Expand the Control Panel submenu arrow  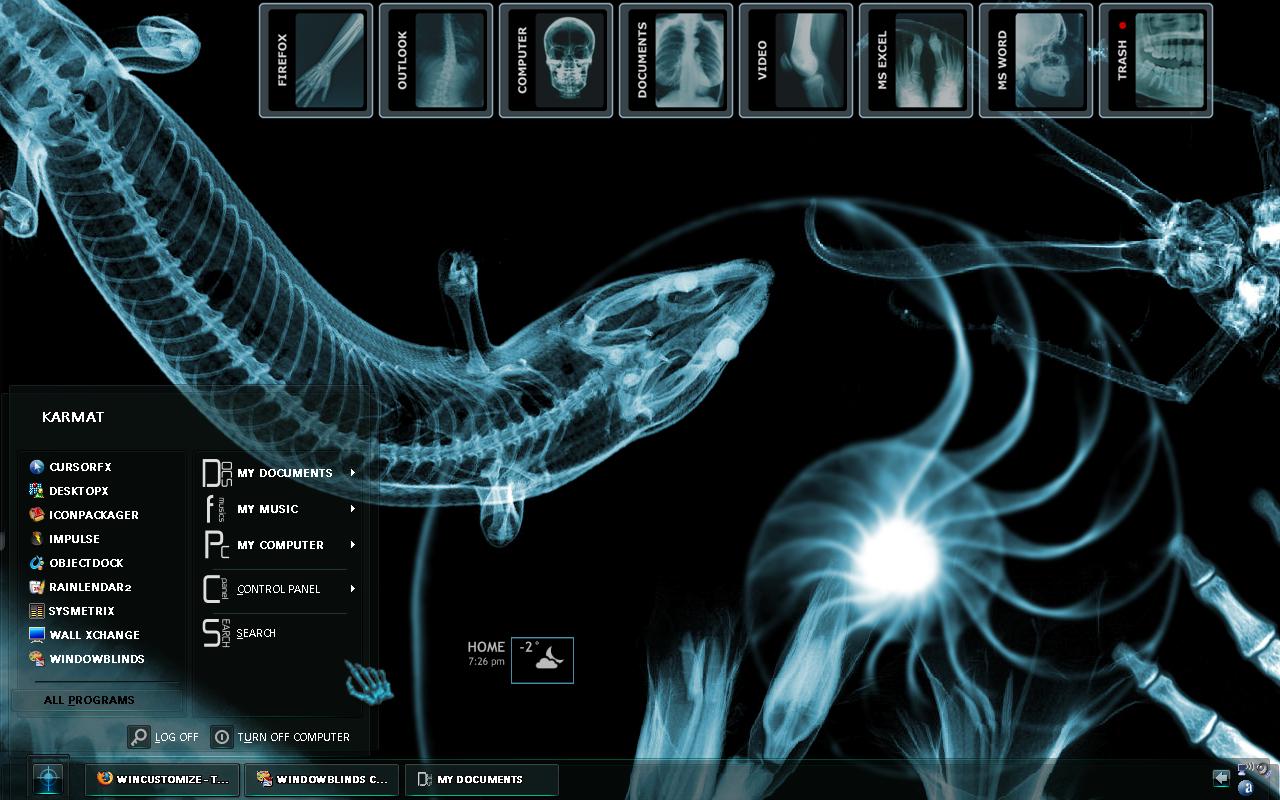(x=353, y=589)
